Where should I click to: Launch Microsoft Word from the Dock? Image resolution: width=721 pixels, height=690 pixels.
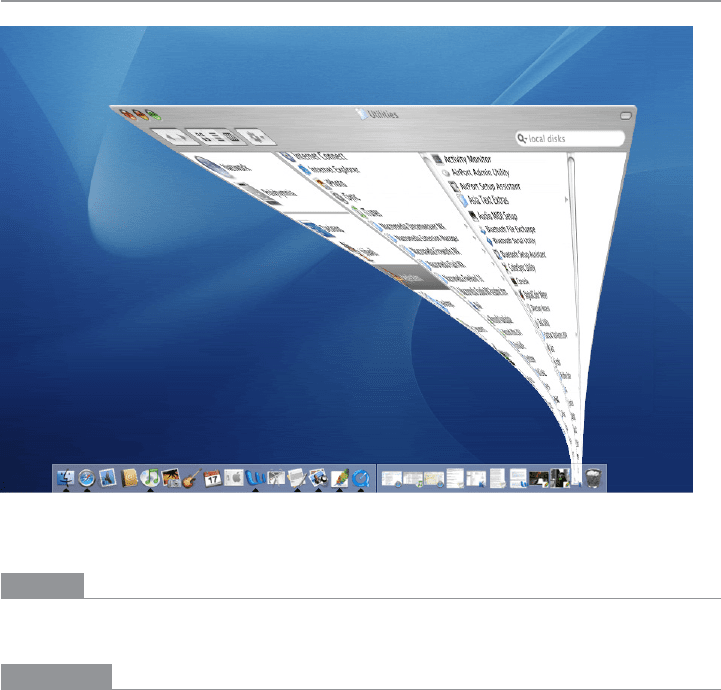255,478
